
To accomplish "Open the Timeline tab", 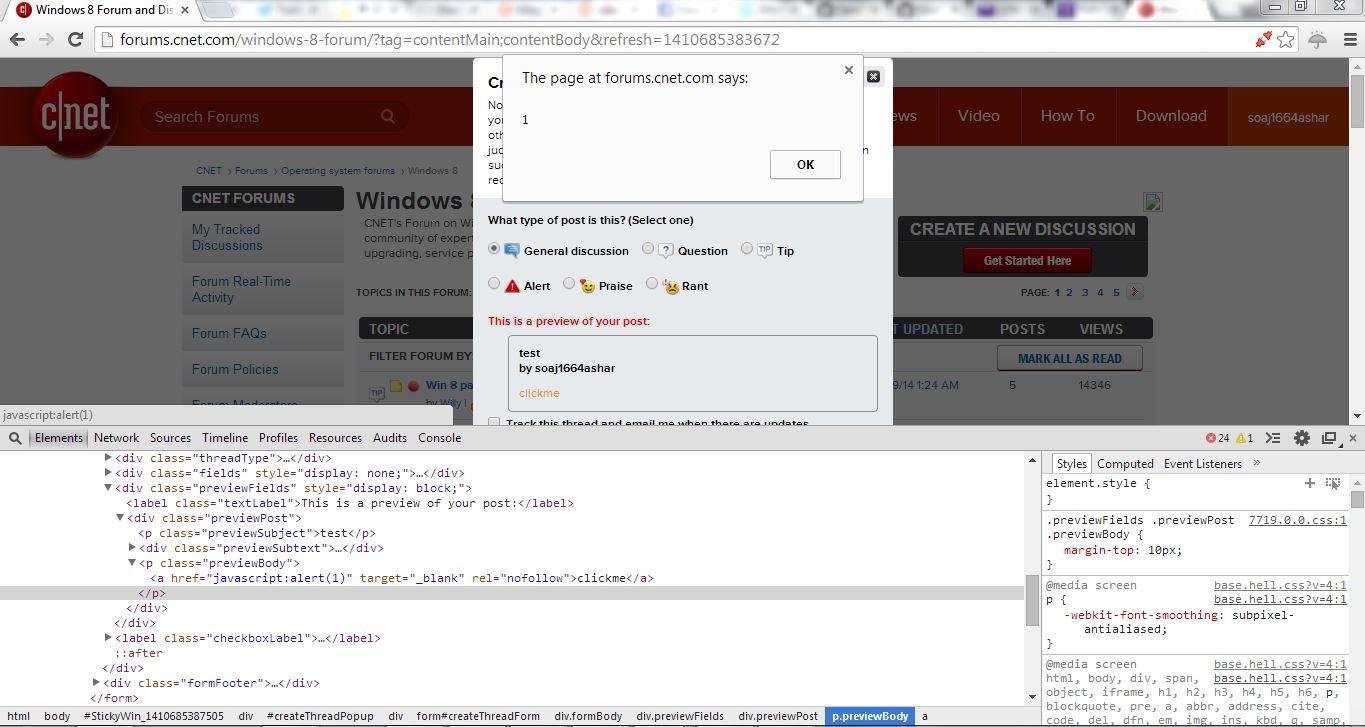I will [225, 438].
